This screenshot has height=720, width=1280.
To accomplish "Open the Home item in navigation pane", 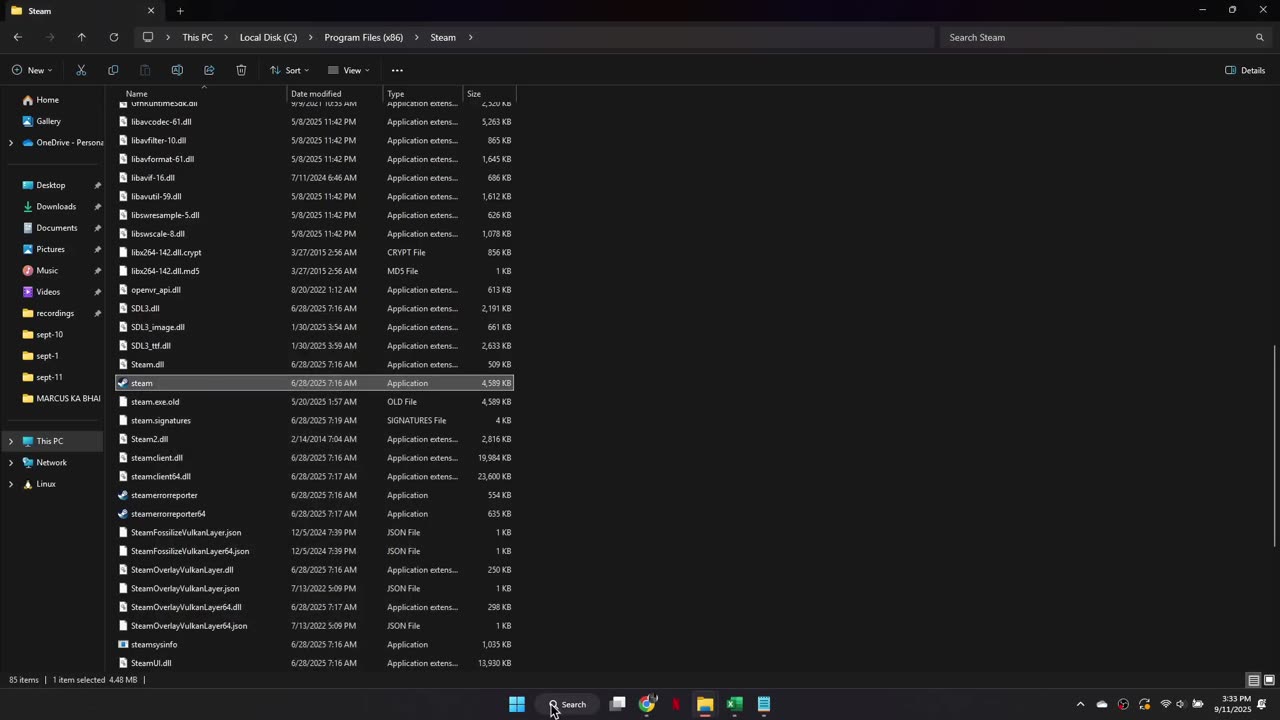I will pyautogui.click(x=47, y=100).
